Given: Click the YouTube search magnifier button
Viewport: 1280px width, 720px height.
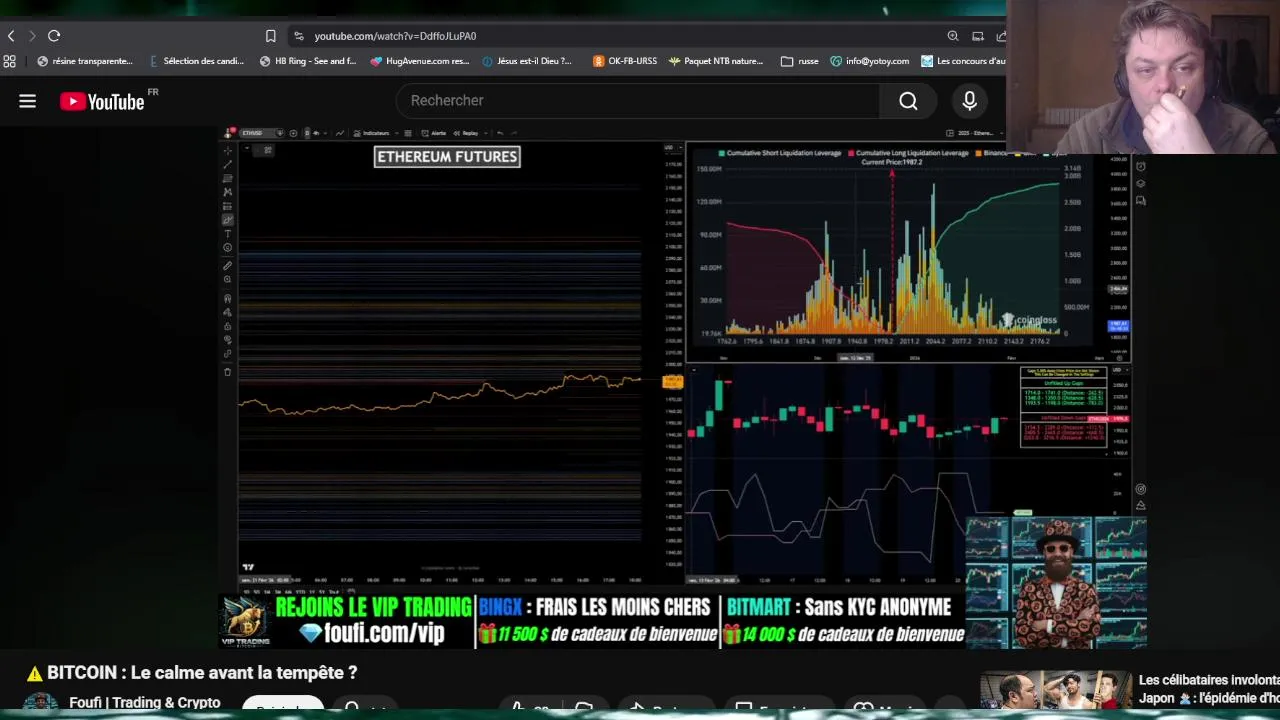Looking at the screenshot, I should click(908, 101).
